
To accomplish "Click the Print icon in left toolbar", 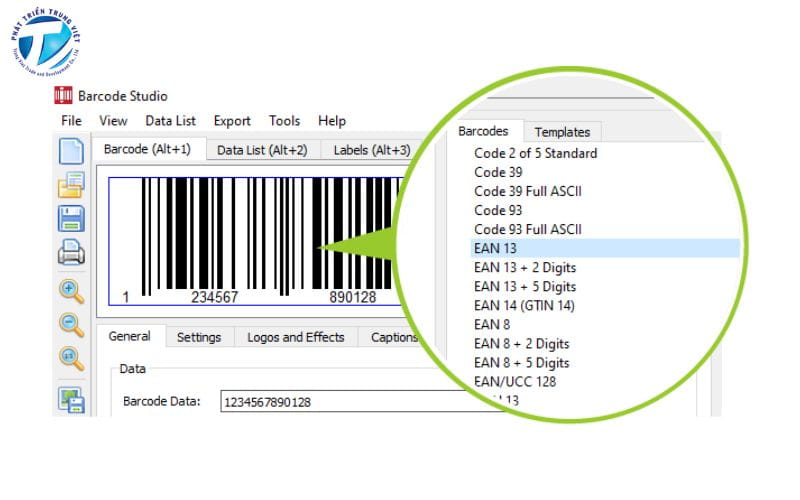I will pyautogui.click(x=71, y=254).
